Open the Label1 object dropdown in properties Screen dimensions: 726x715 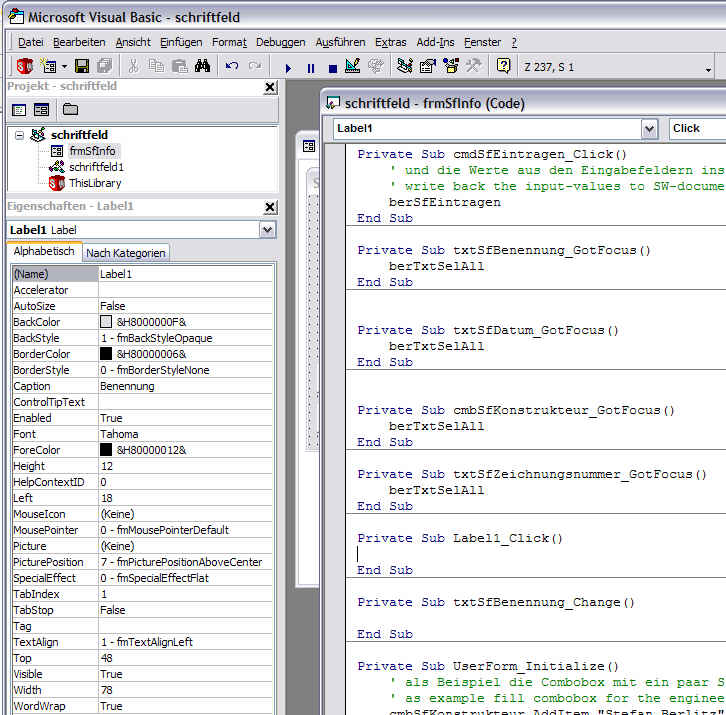(267, 230)
